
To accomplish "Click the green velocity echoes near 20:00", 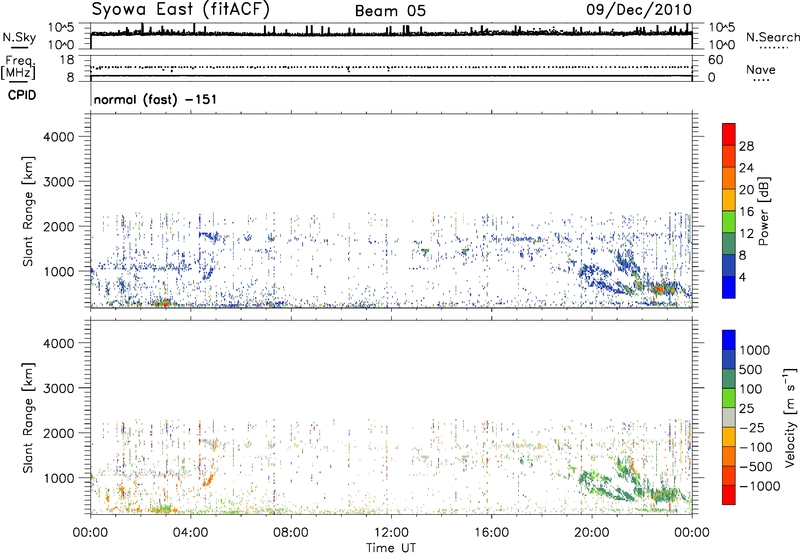I will [x=594, y=481].
